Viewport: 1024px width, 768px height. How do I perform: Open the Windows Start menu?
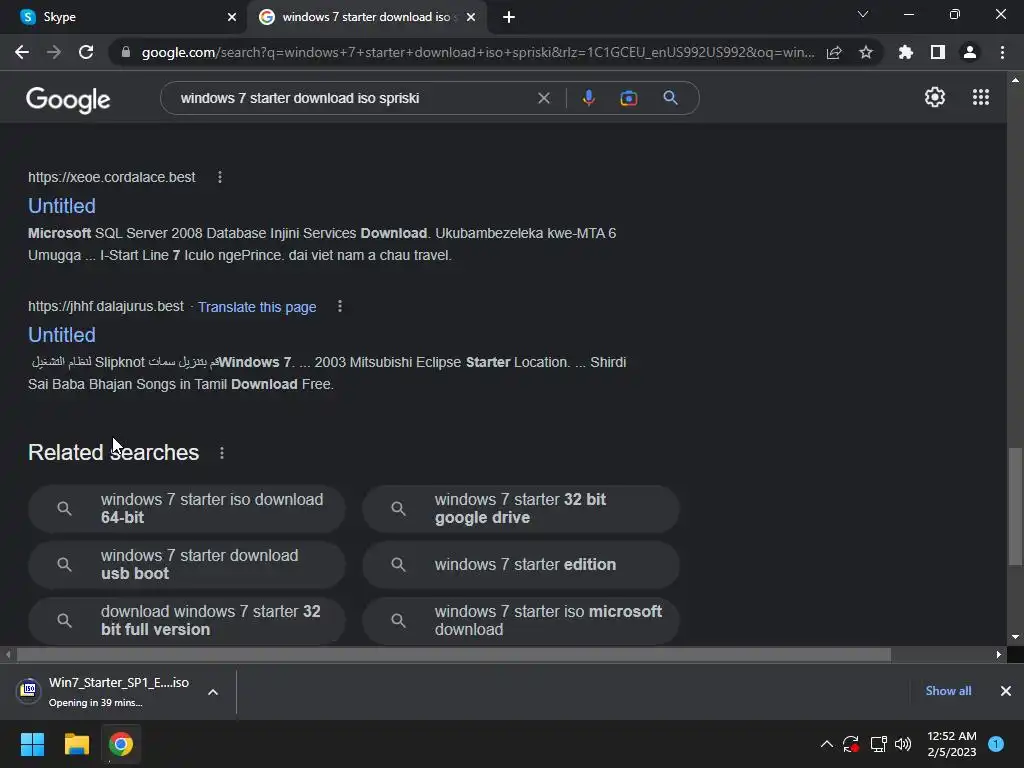click(32, 744)
